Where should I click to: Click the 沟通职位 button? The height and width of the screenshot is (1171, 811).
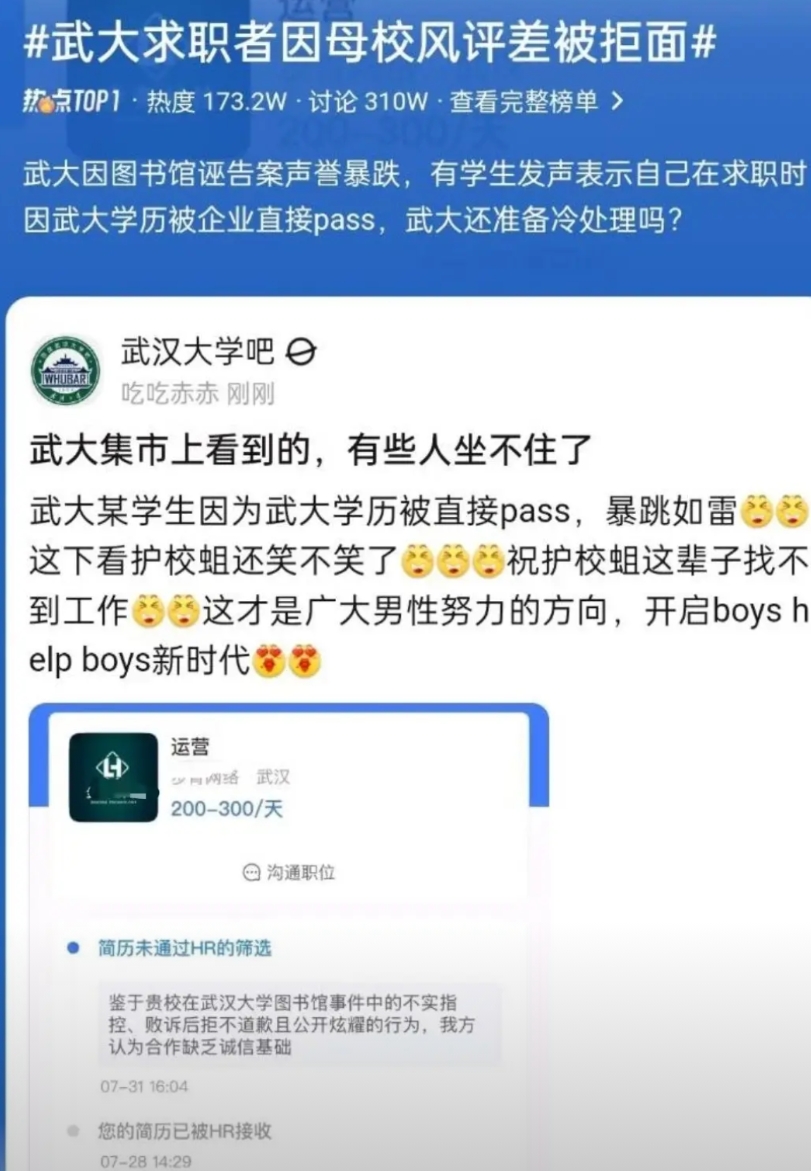(289, 872)
